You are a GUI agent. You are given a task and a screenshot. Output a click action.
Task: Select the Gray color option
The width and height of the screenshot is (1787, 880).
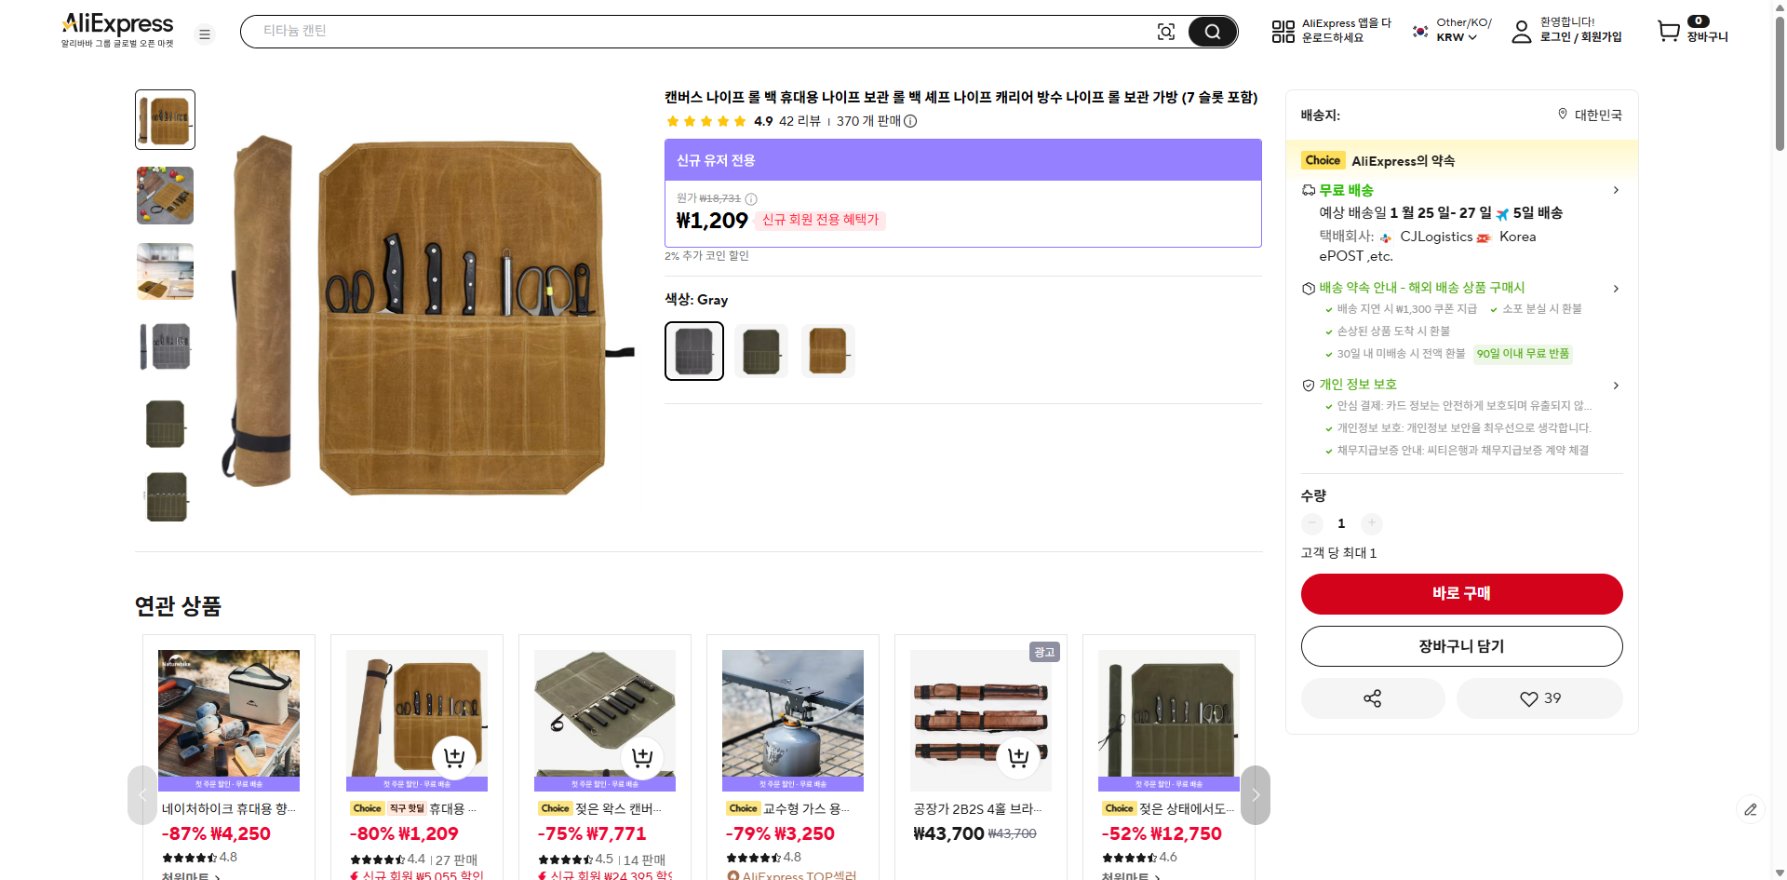click(693, 351)
